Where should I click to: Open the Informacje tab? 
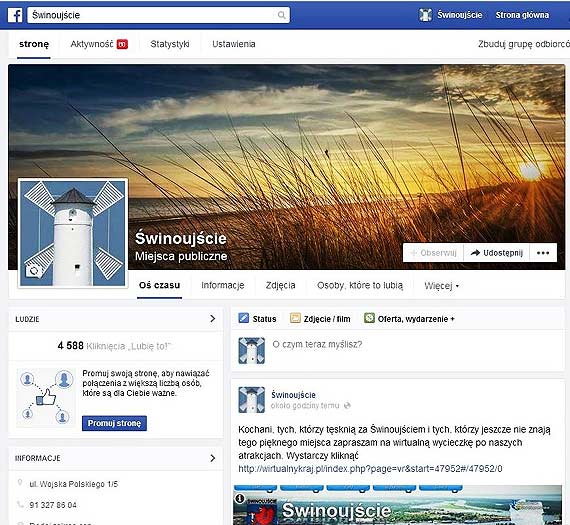222,285
